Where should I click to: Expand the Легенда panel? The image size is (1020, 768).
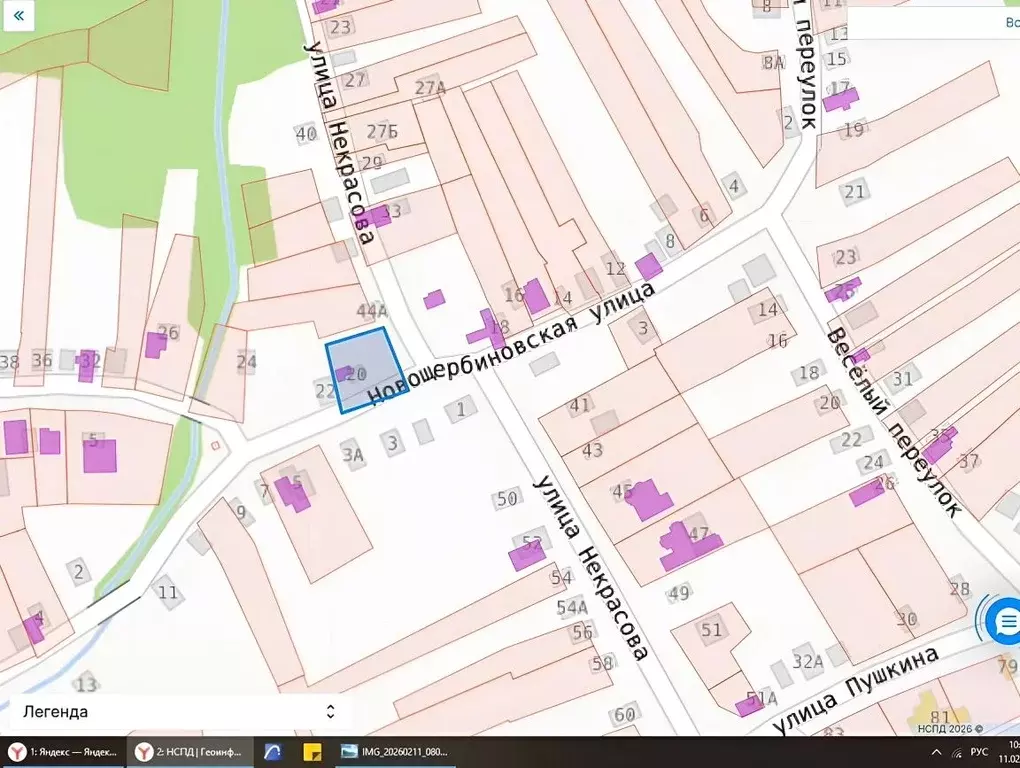pos(170,712)
